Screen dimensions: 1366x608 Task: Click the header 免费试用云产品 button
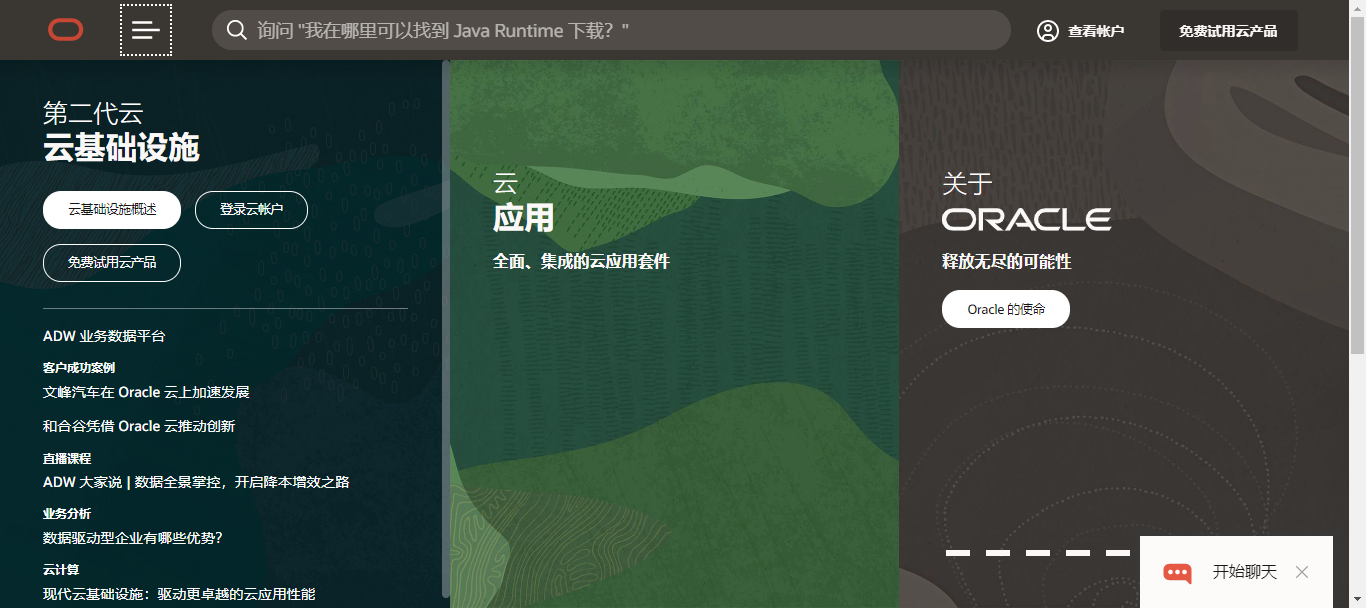click(x=1228, y=31)
